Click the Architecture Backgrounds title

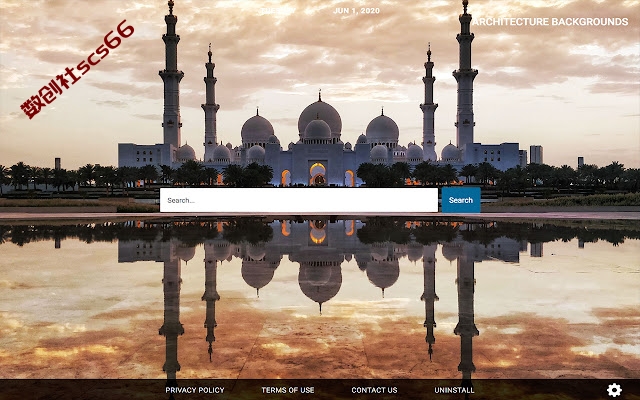click(550, 22)
